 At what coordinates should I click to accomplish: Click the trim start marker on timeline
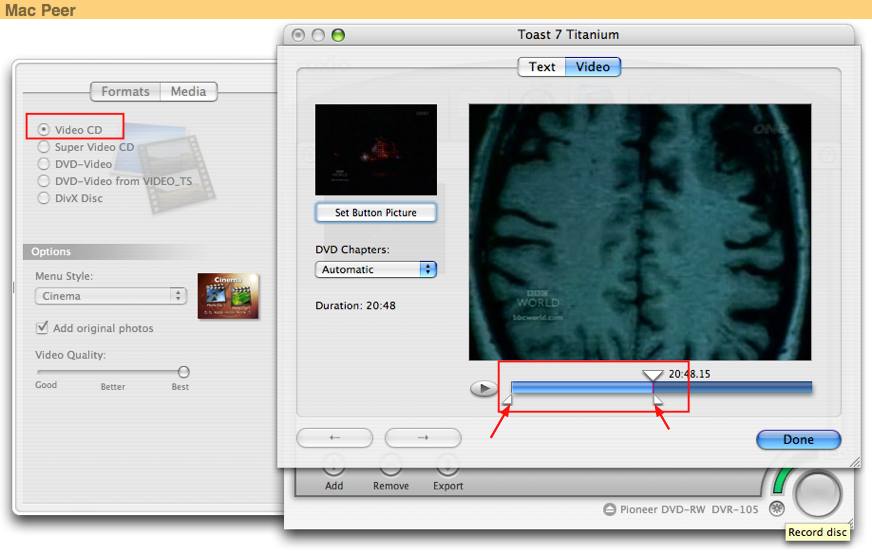pos(507,399)
